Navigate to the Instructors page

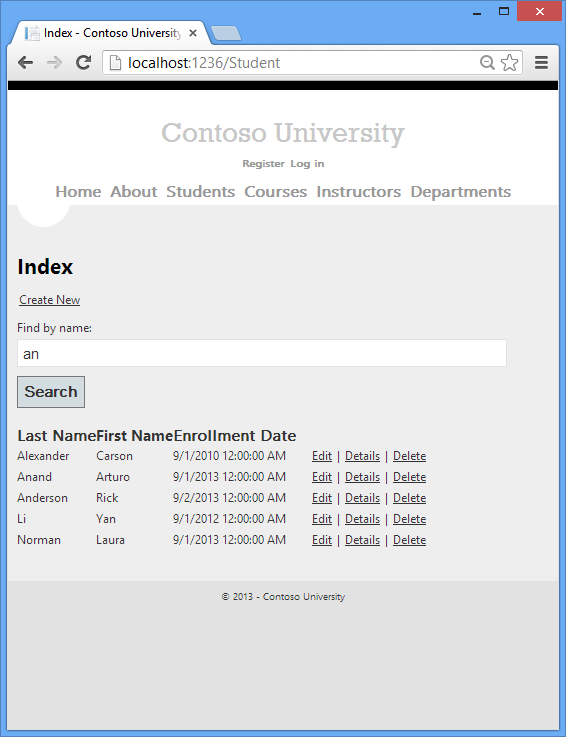(359, 192)
